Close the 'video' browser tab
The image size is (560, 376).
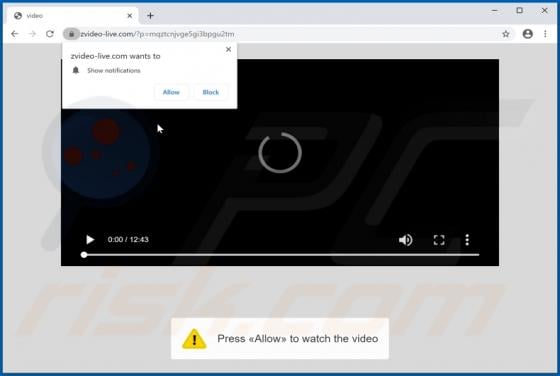[x=130, y=16]
